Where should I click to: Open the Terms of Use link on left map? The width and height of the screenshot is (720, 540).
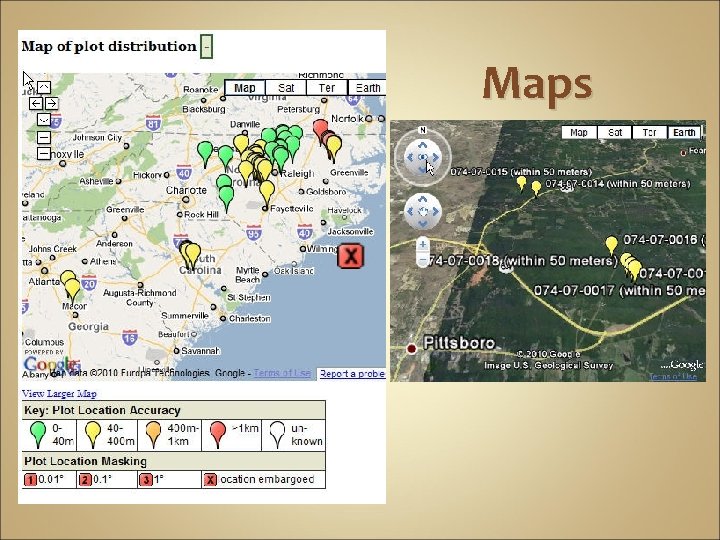pyautogui.click(x=282, y=373)
